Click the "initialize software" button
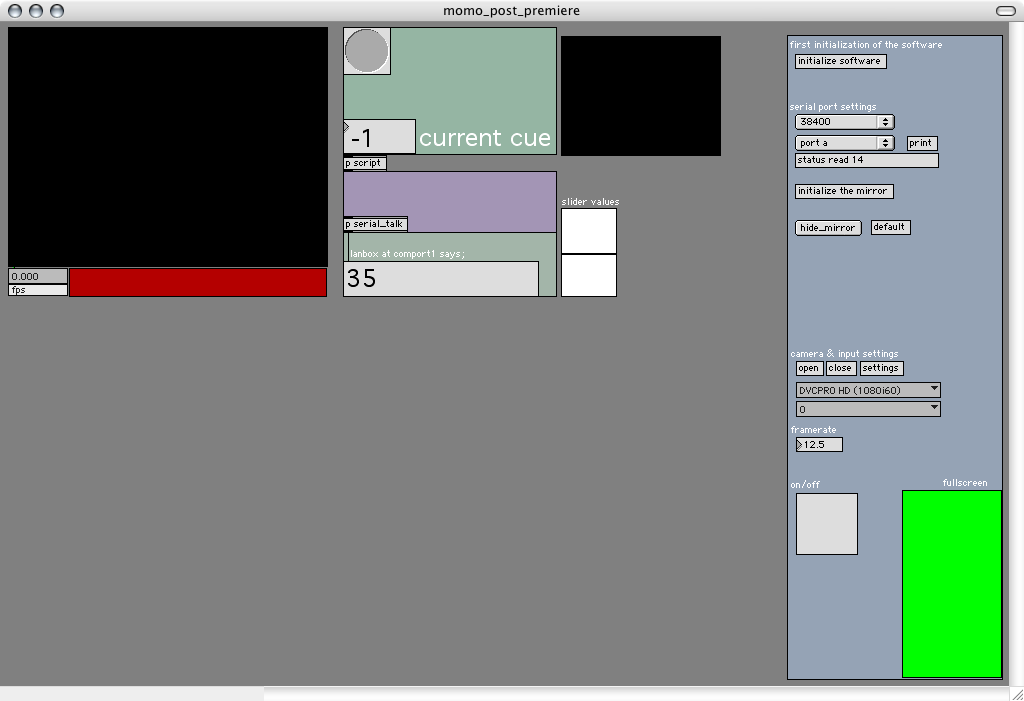The height and width of the screenshot is (701, 1024). (840, 61)
